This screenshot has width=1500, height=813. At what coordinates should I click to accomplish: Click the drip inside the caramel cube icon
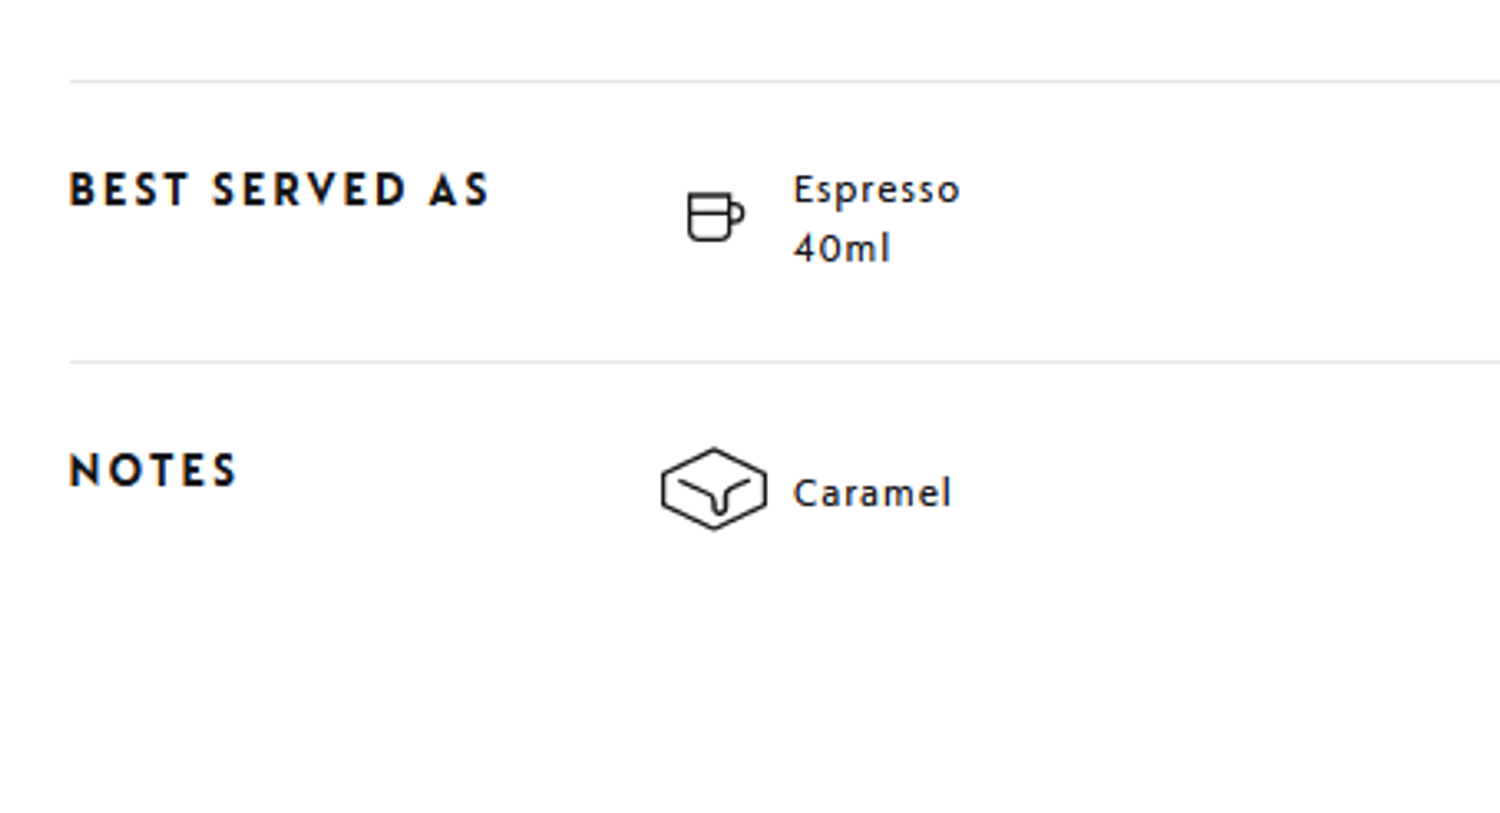716,502
